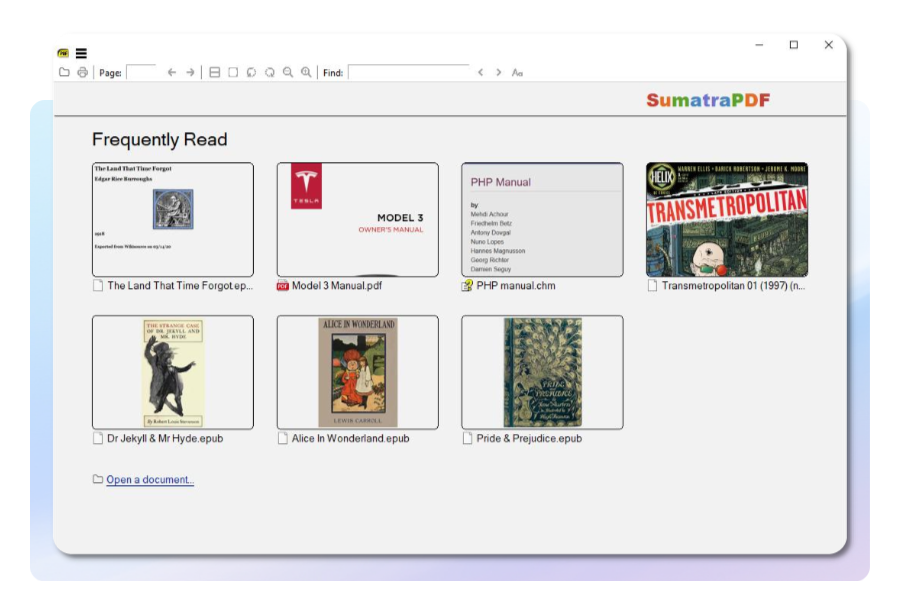Focus the Page number field
The width and height of the screenshot is (900, 600).
pos(141,72)
